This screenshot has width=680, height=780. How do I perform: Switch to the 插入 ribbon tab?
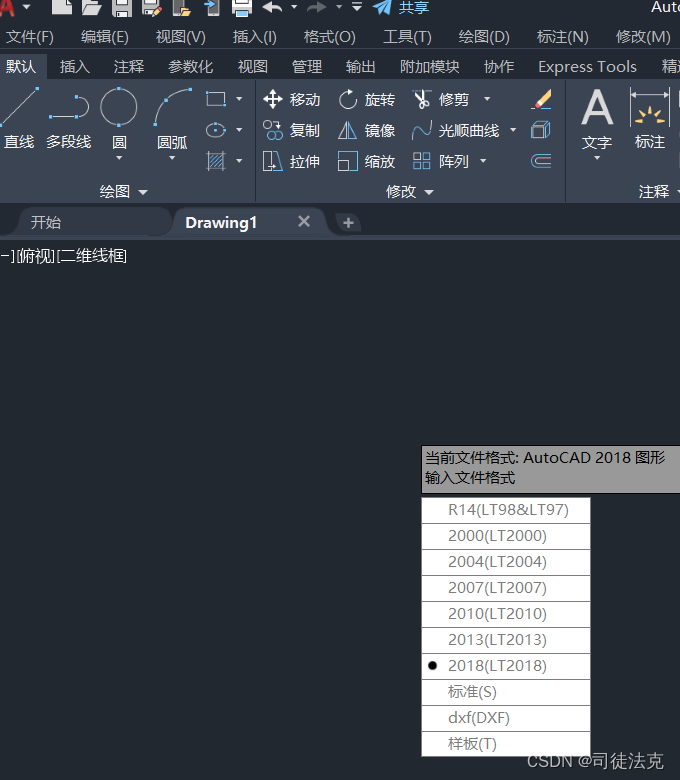click(75, 67)
